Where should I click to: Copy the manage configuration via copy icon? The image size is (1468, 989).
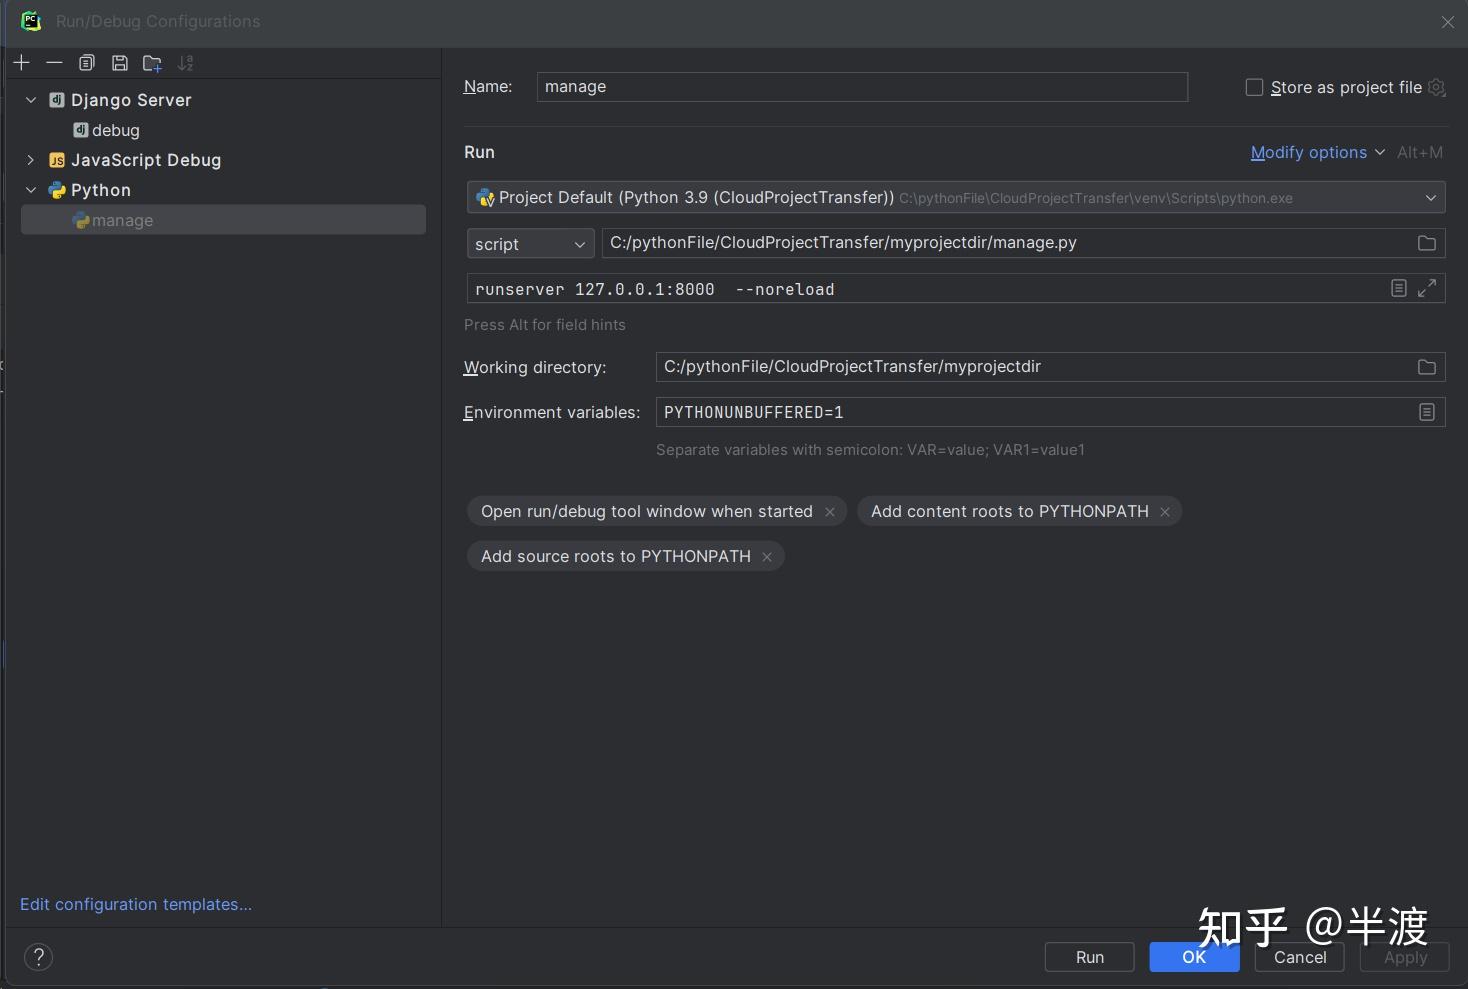click(87, 62)
